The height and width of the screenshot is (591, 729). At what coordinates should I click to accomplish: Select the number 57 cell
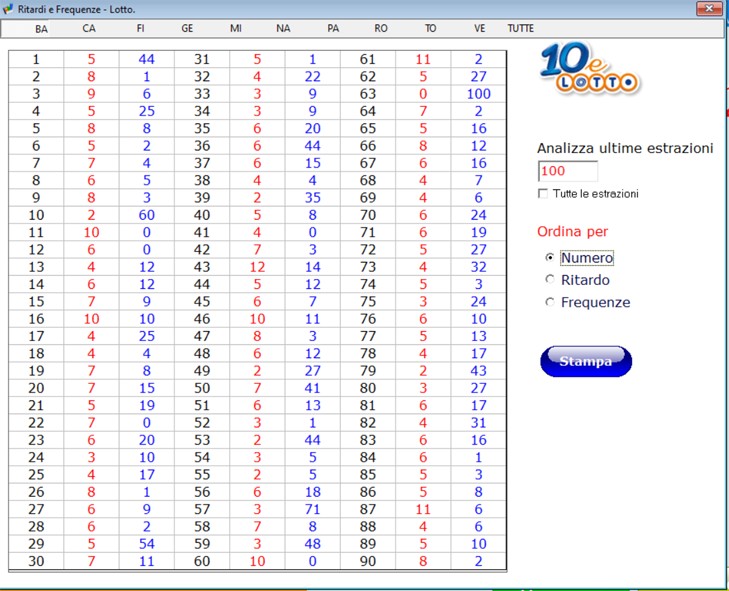(x=202, y=509)
